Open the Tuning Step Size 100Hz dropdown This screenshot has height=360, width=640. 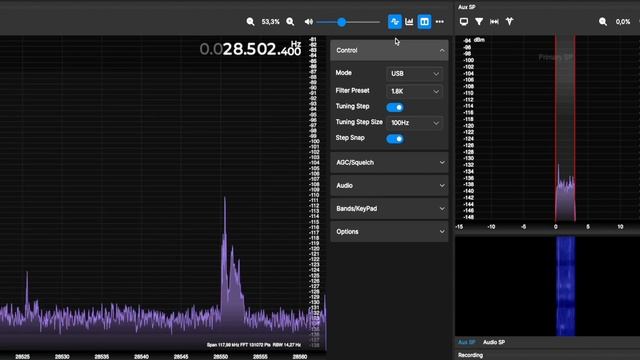click(414, 123)
